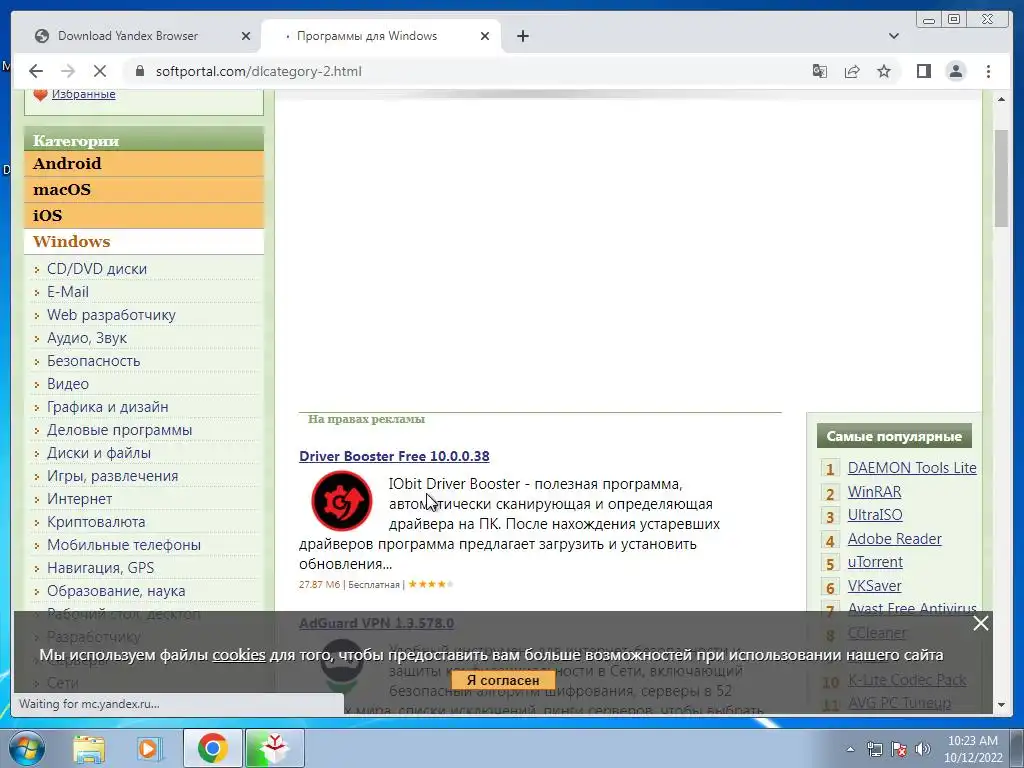This screenshot has height=768, width=1024.
Task: Click the page scrollbar up arrow
Action: coord(1001,99)
